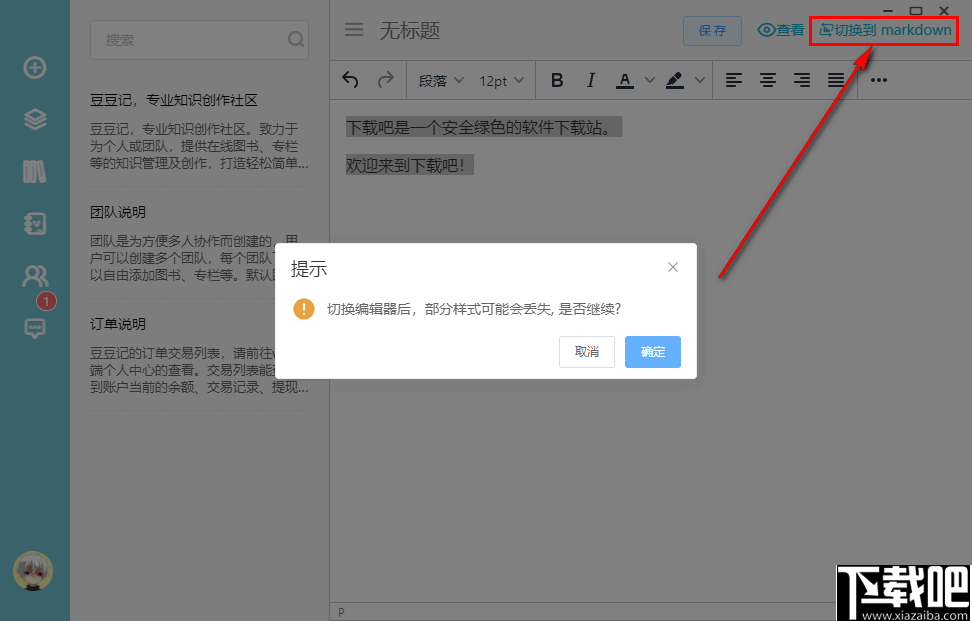Open the 12pt font size dropdown
The width and height of the screenshot is (972, 621).
coord(501,80)
